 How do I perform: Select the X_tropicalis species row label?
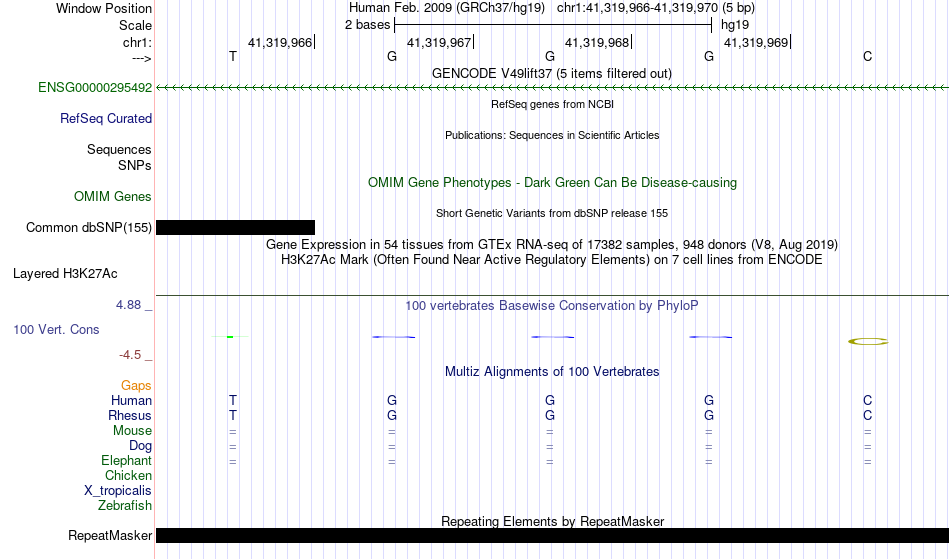pos(118,491)
